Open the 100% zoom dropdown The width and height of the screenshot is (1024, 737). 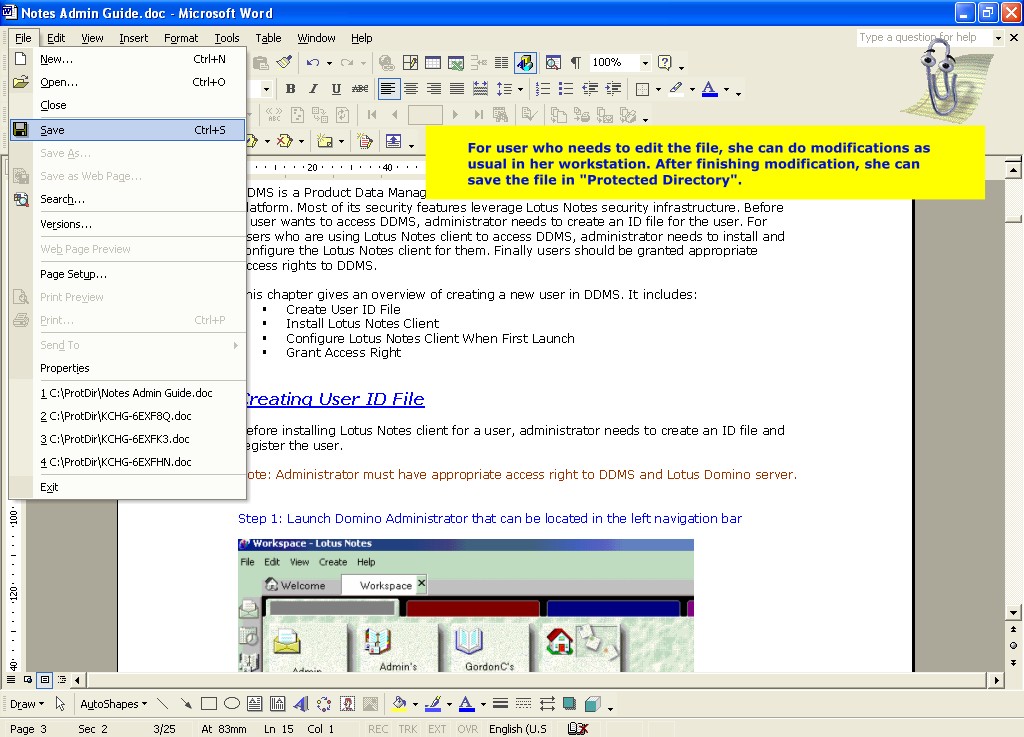(x=645, y=63)
